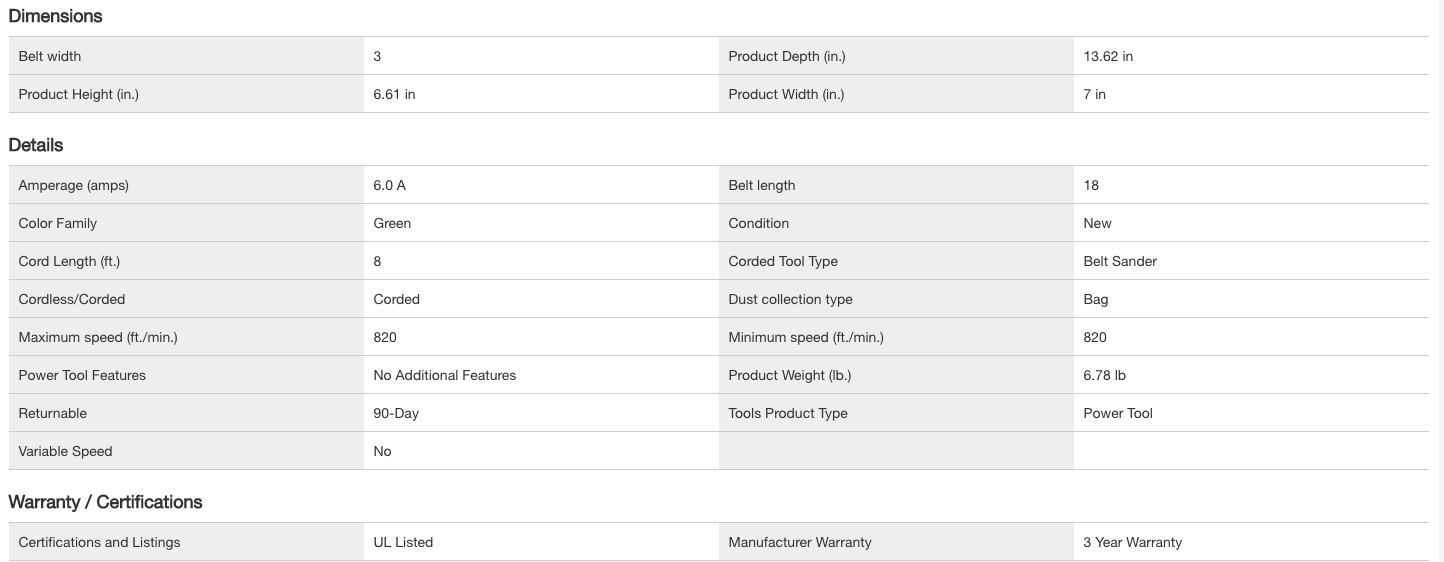Click the Dust collection type label
The image size is (1444, 562).
click(x=790, y=299)
